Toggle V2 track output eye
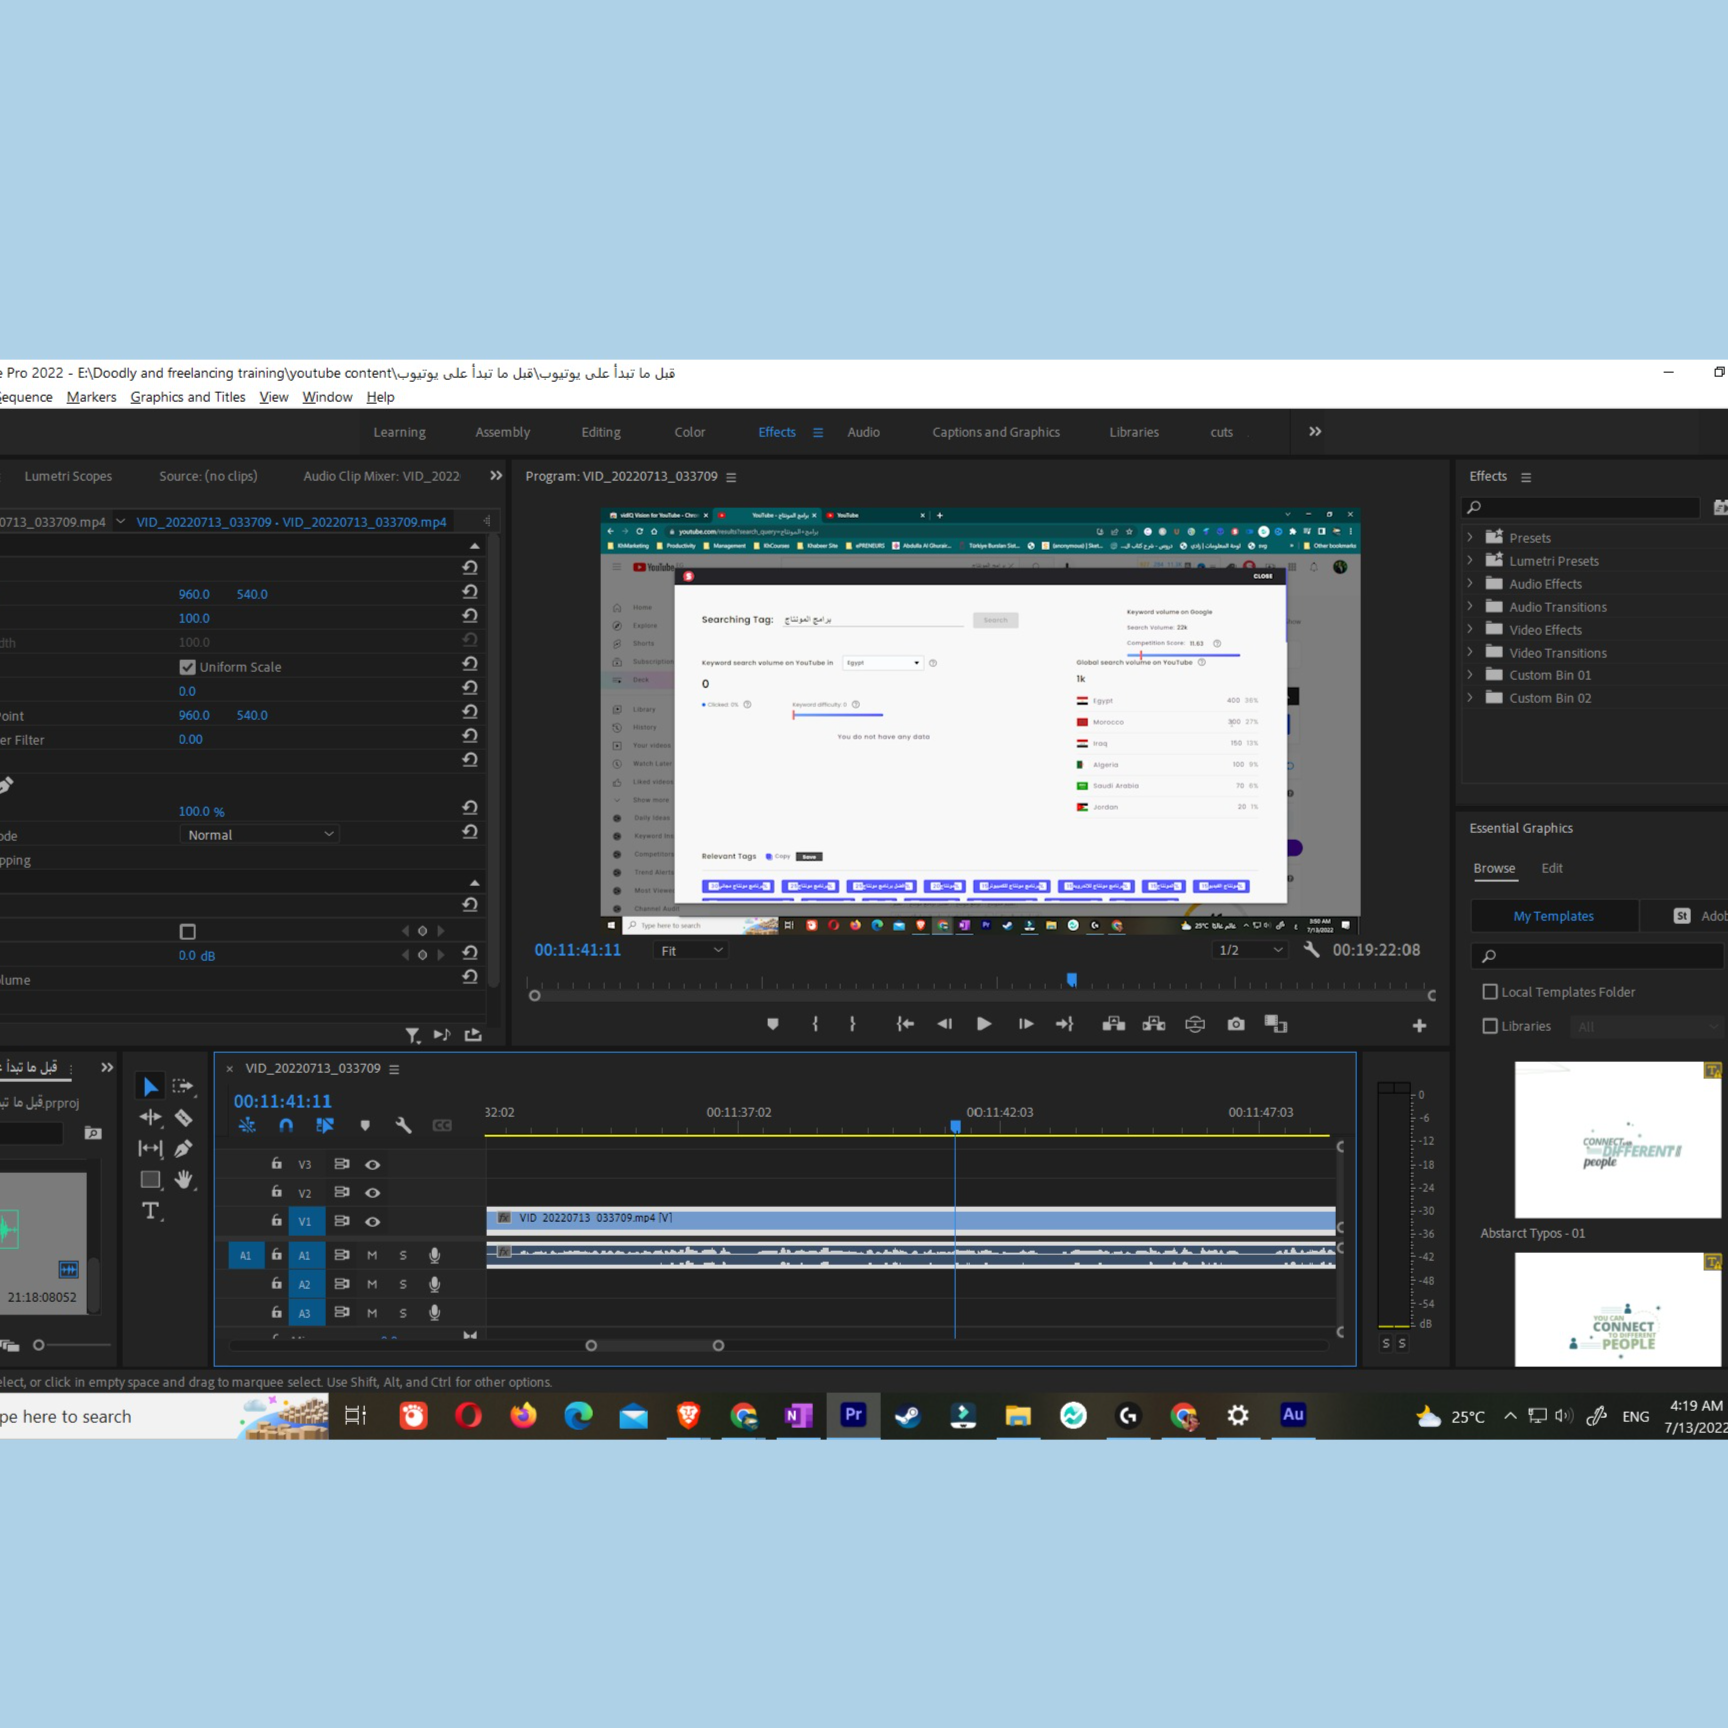Screen dimensions: 1728x1728 (372, 1192)
